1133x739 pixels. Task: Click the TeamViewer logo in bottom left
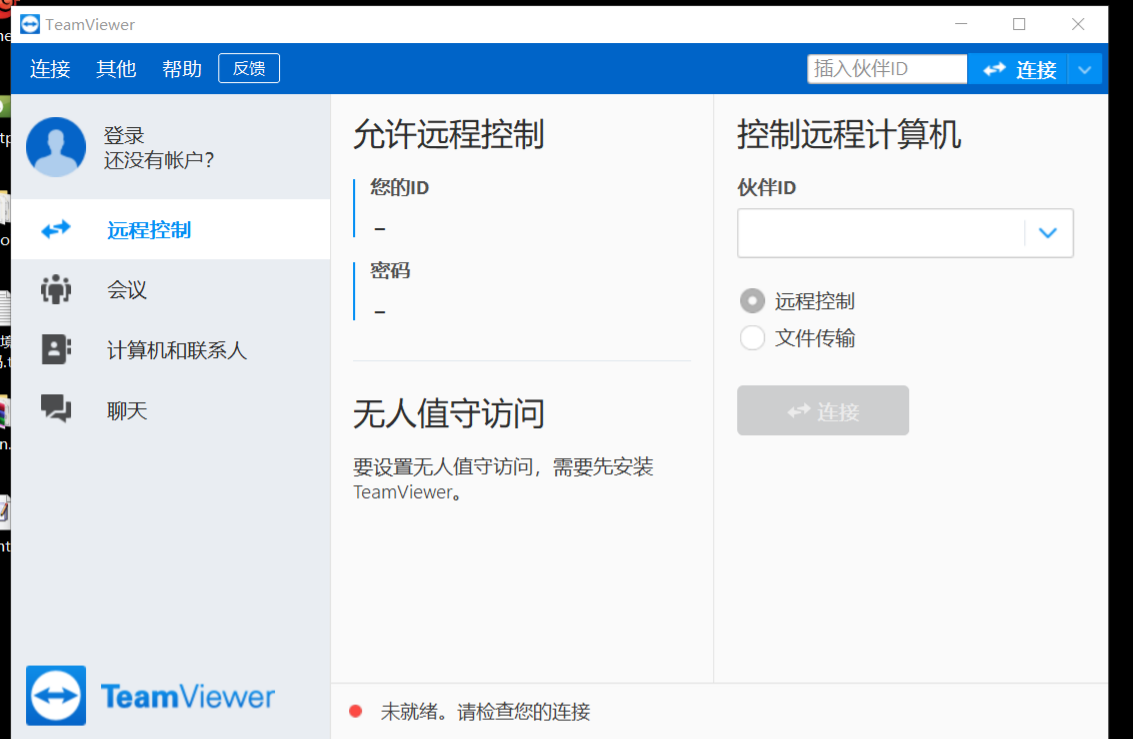click(150, 696)
